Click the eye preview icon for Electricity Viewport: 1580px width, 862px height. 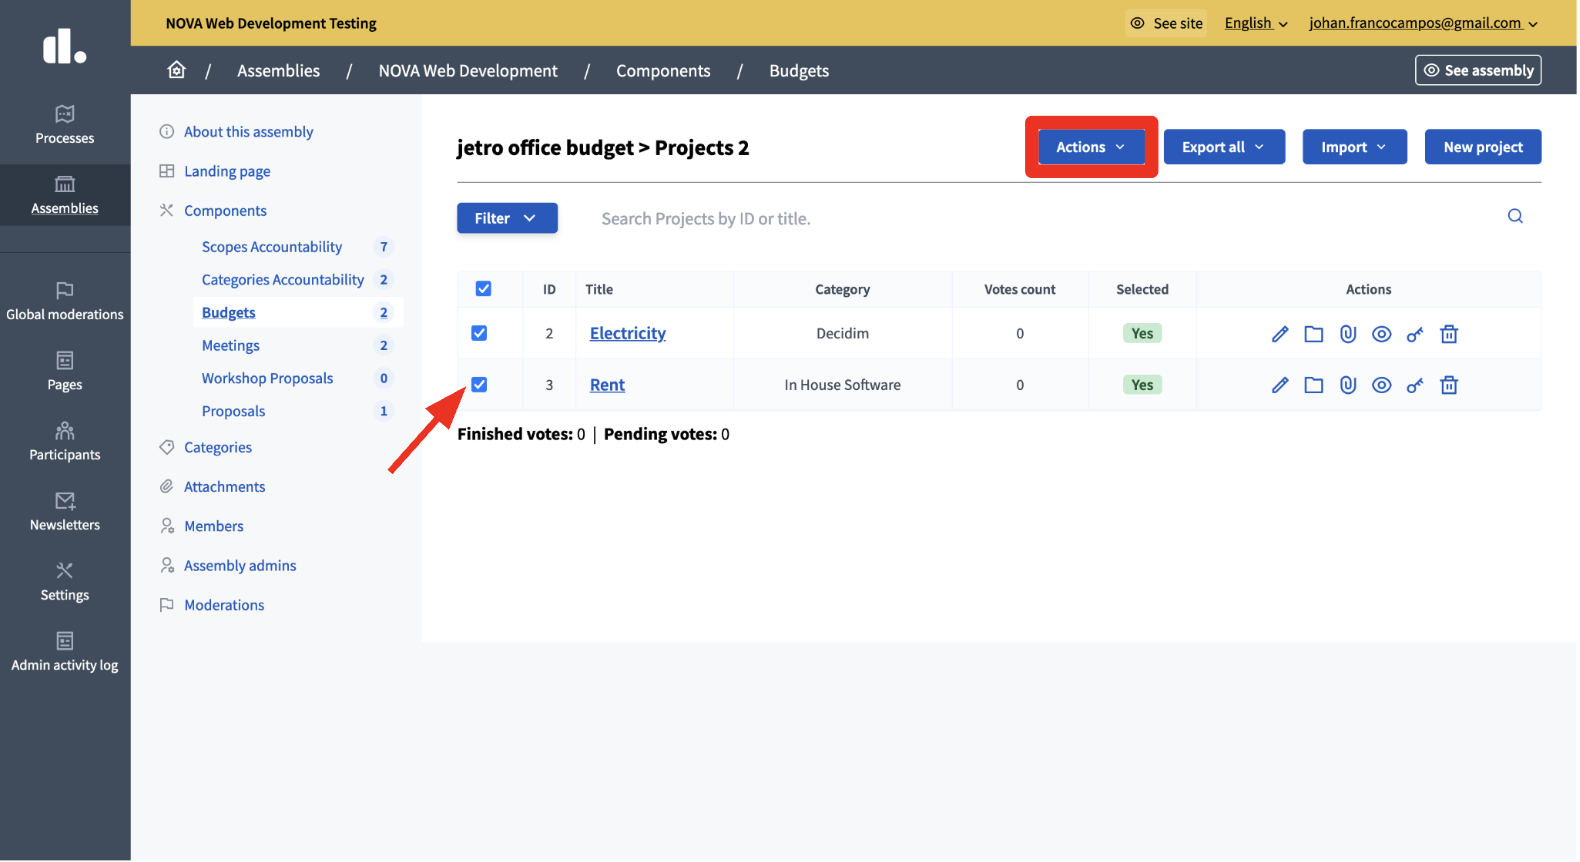[x=1381, y=334]
